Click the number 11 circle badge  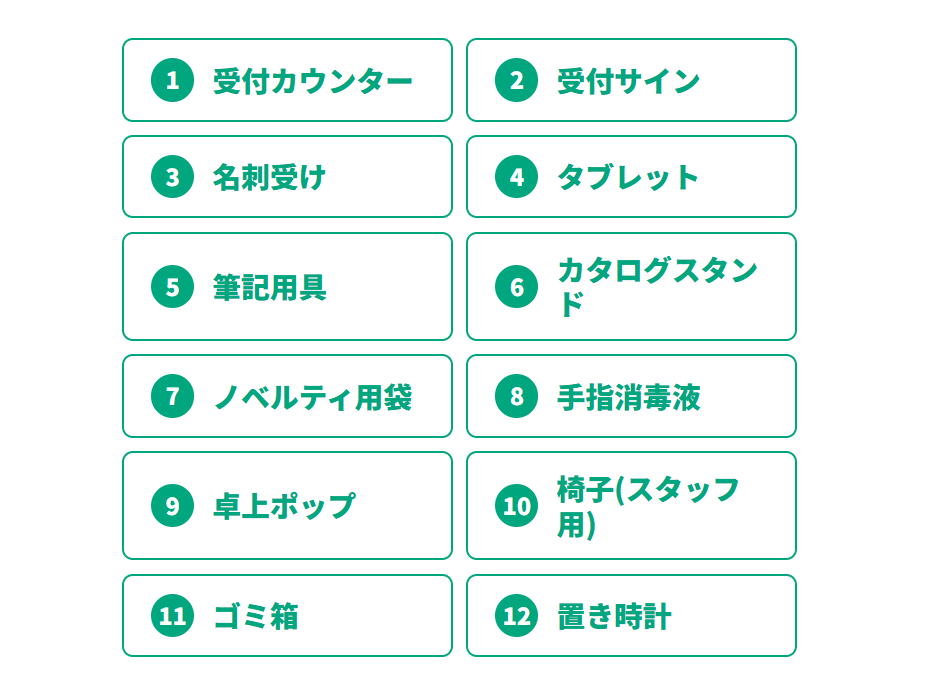point(172,616)
